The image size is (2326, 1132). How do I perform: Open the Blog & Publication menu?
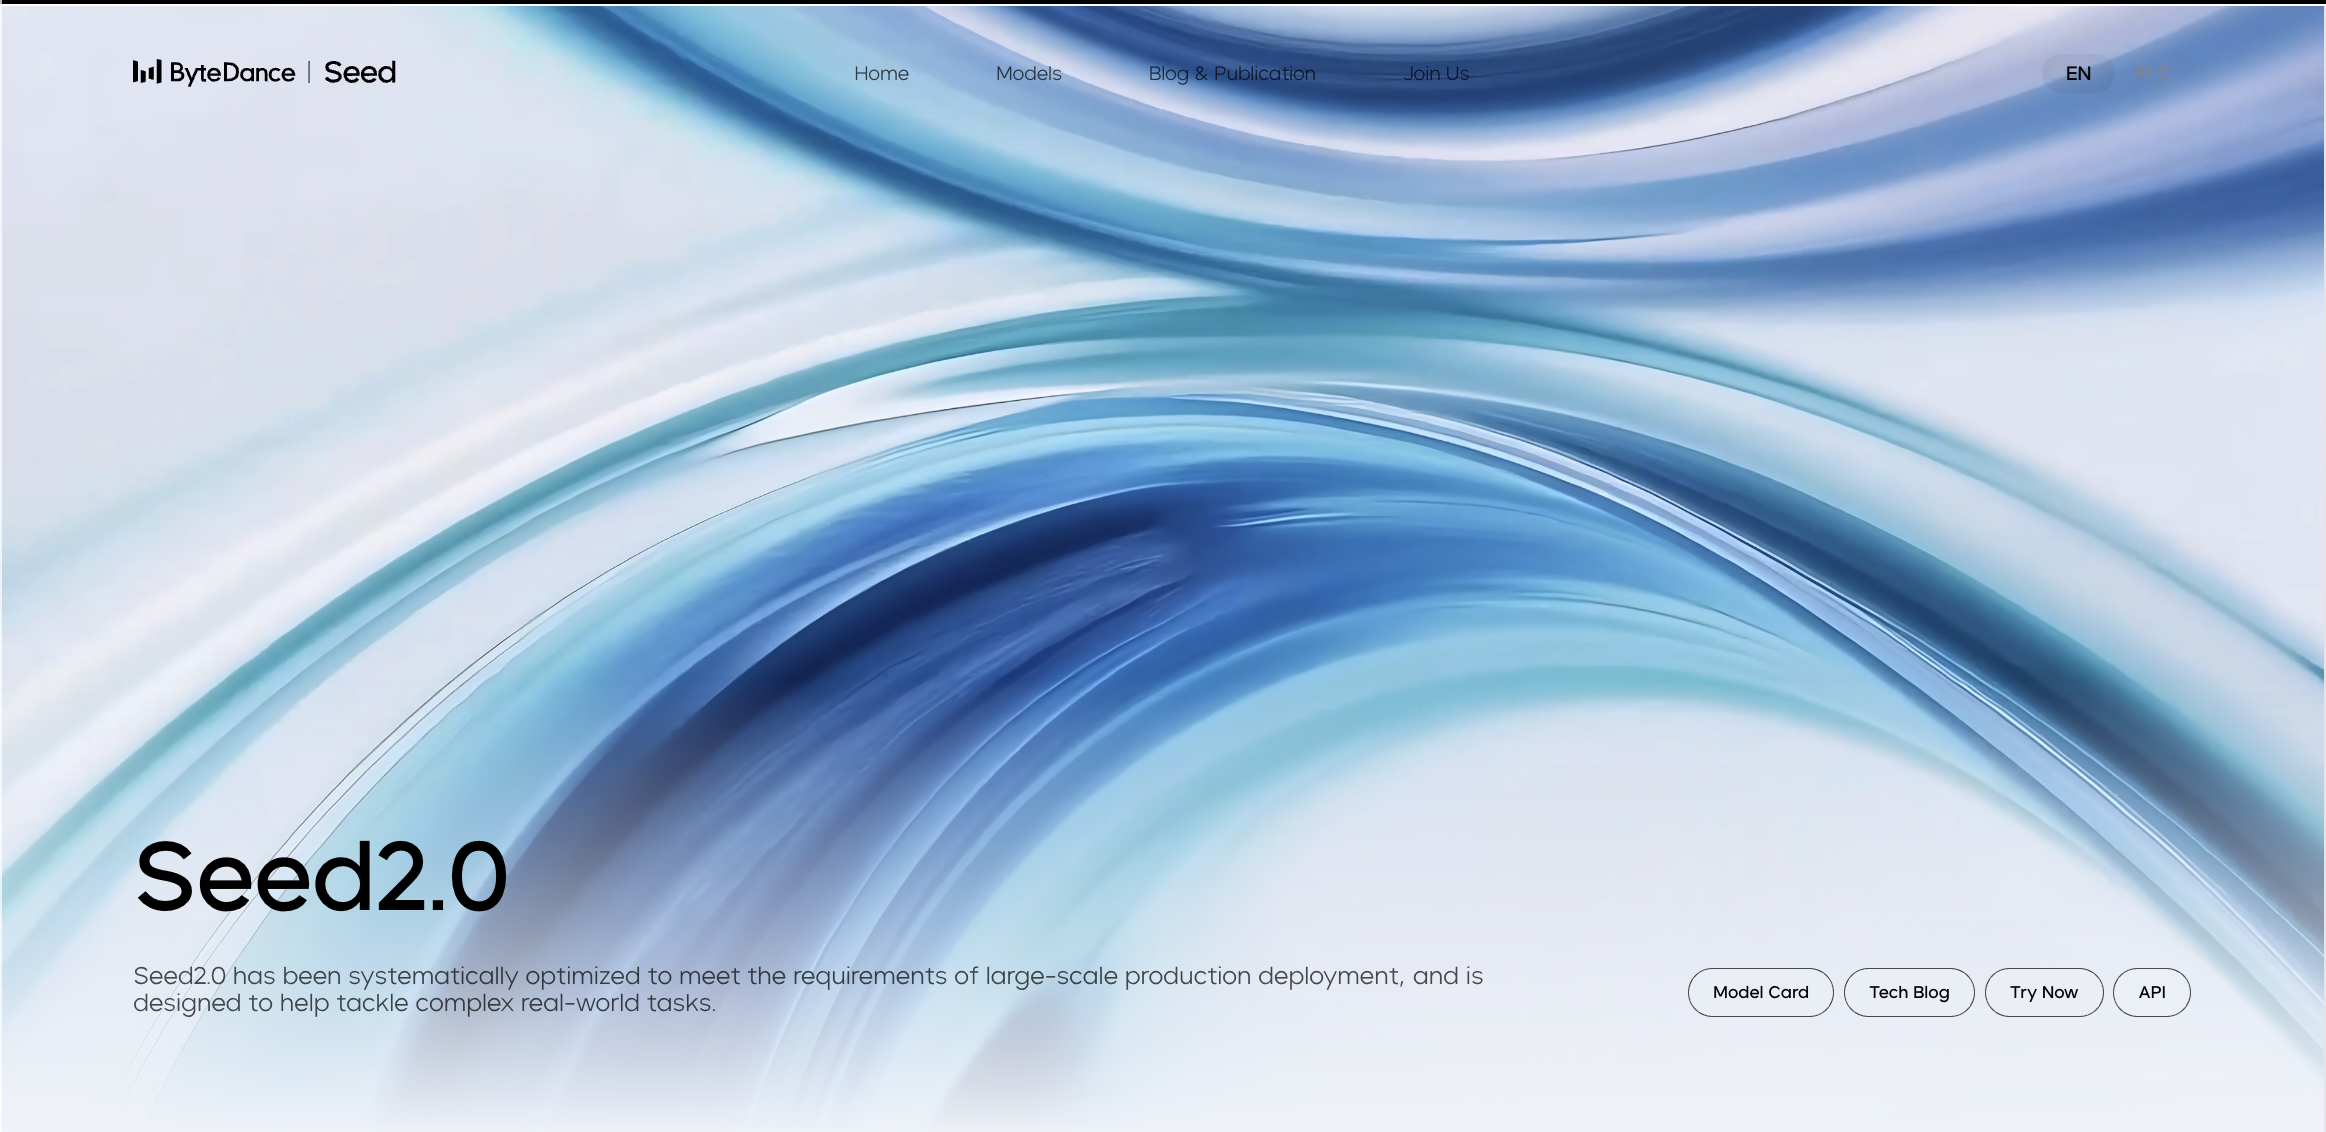point(1232,73)
